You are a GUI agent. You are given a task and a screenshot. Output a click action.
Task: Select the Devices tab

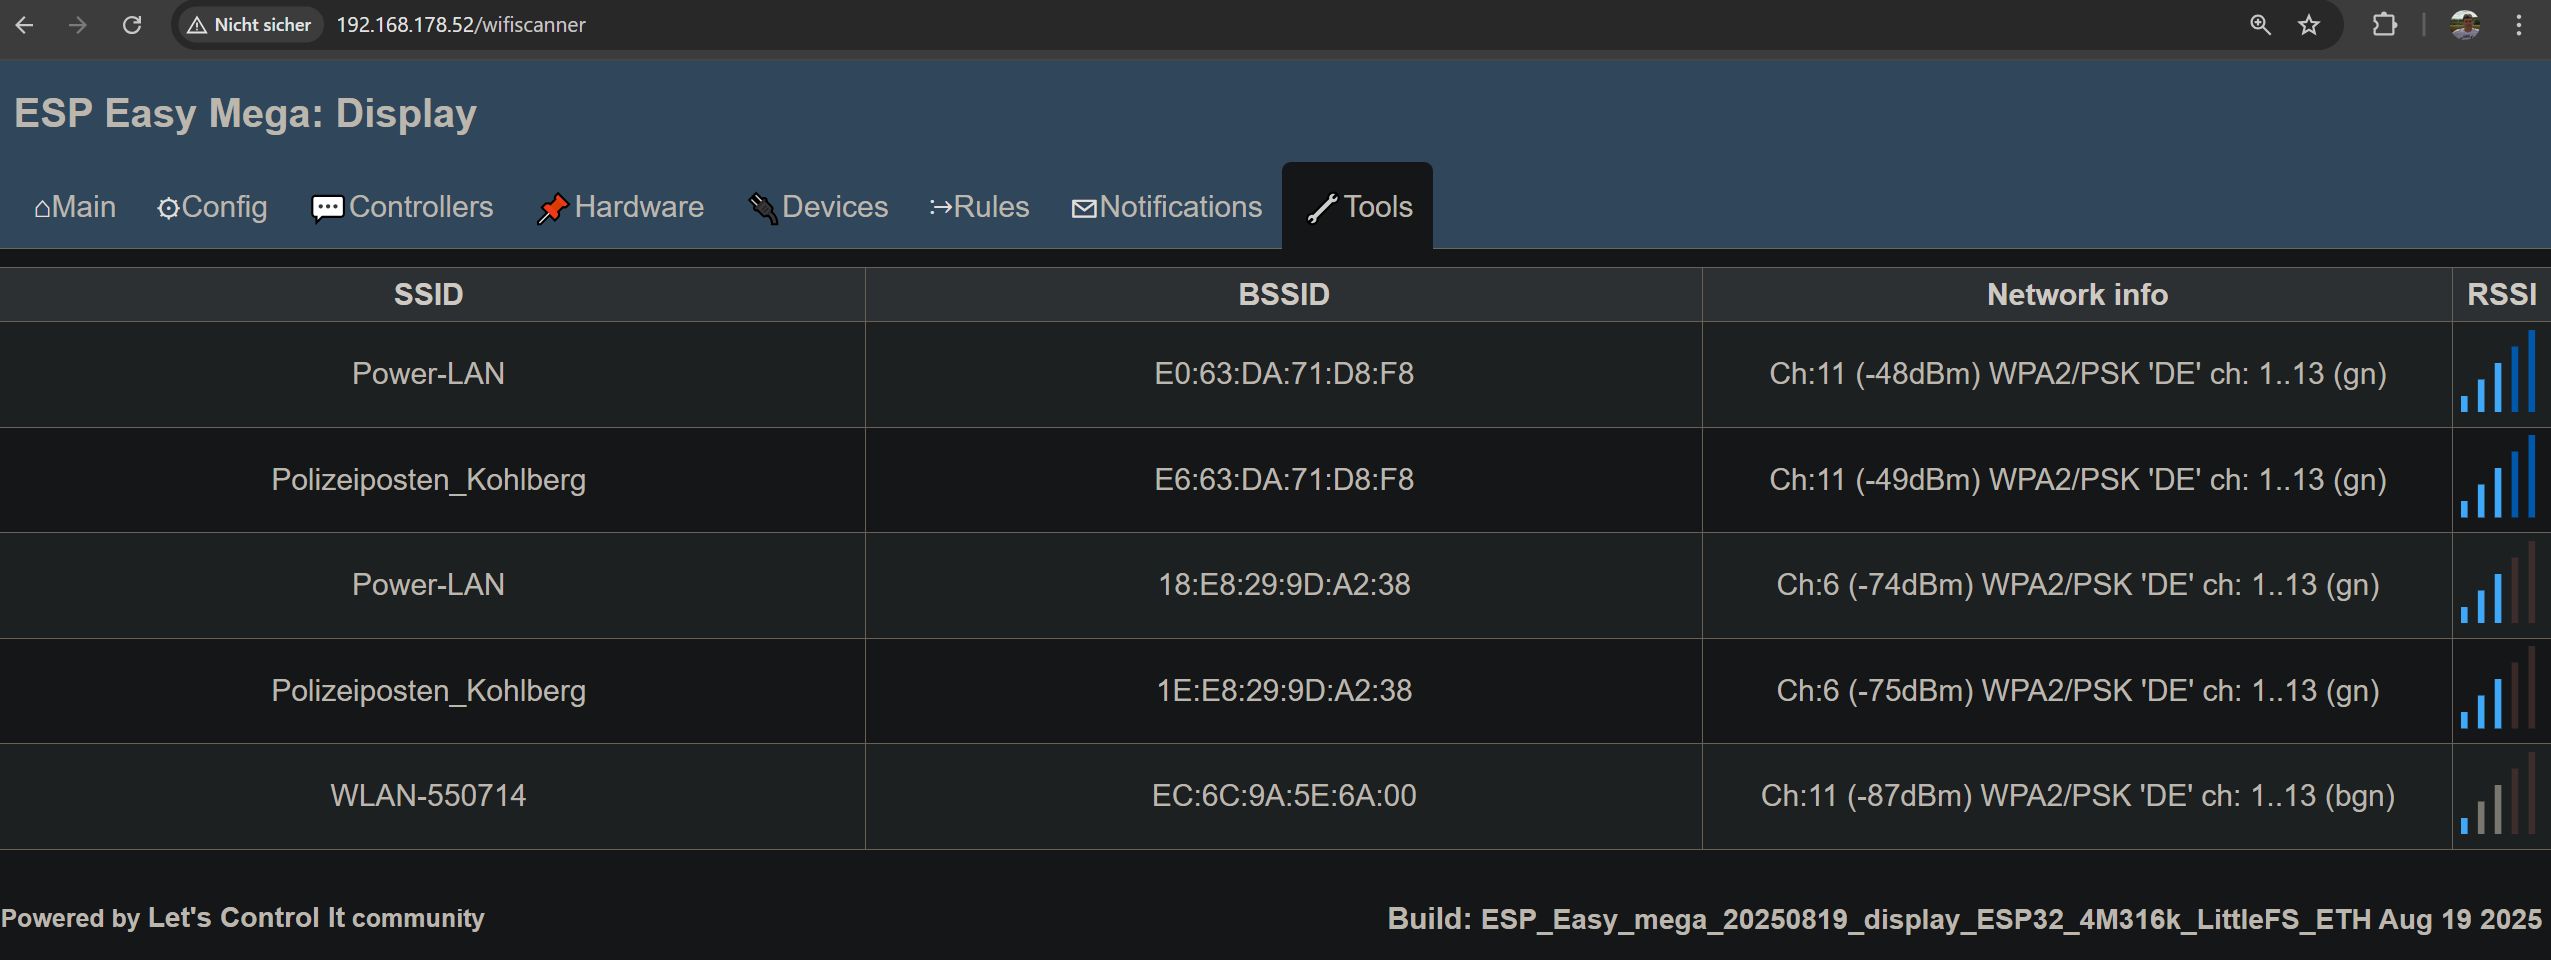point(818,207)
